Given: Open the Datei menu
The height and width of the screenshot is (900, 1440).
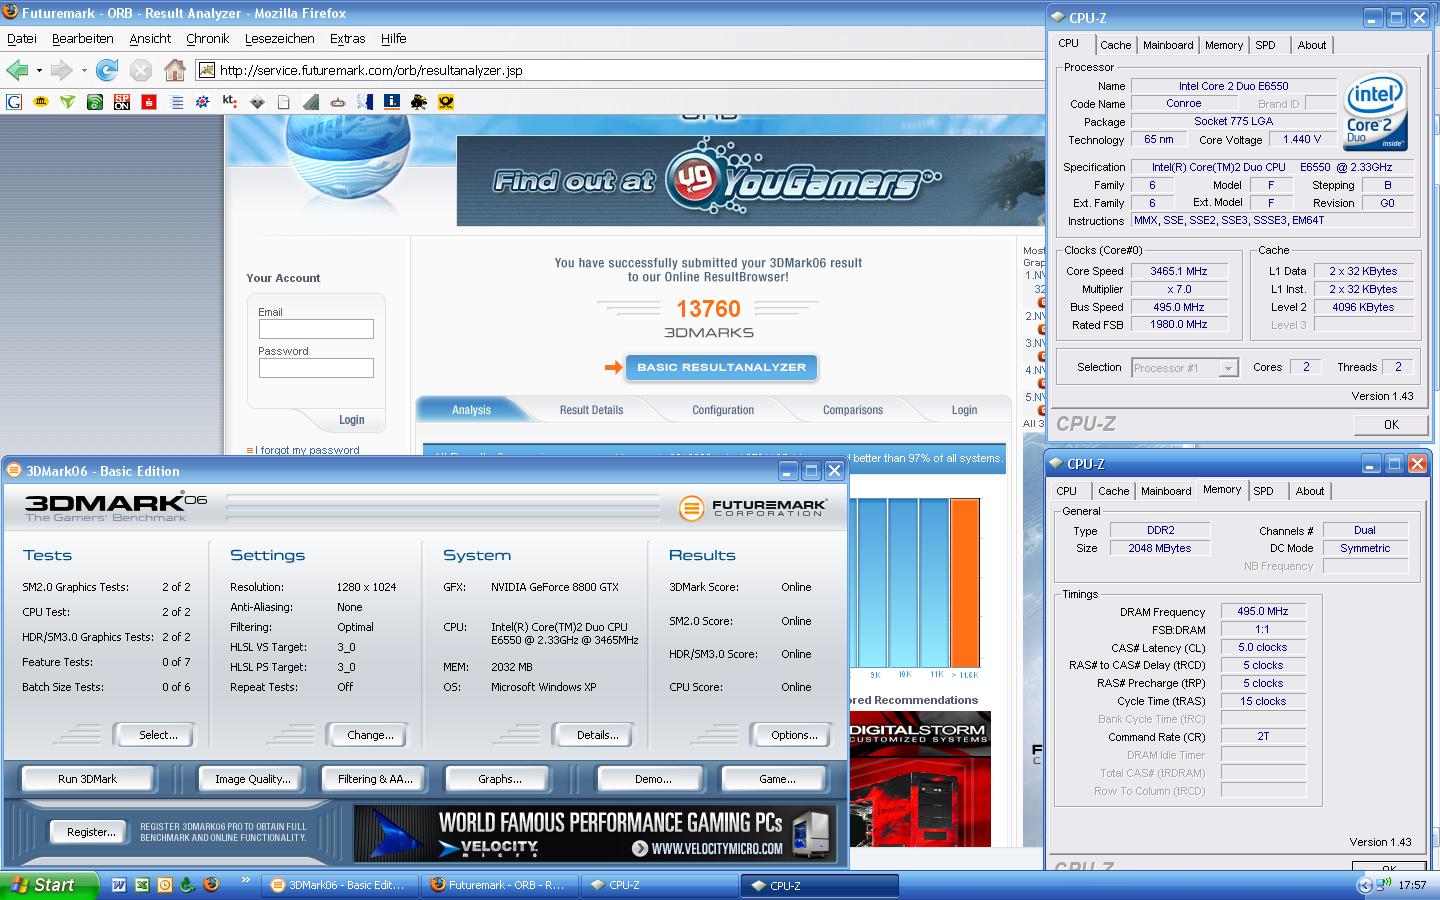Looking at the screenshot, I should (x=22, y=38).
